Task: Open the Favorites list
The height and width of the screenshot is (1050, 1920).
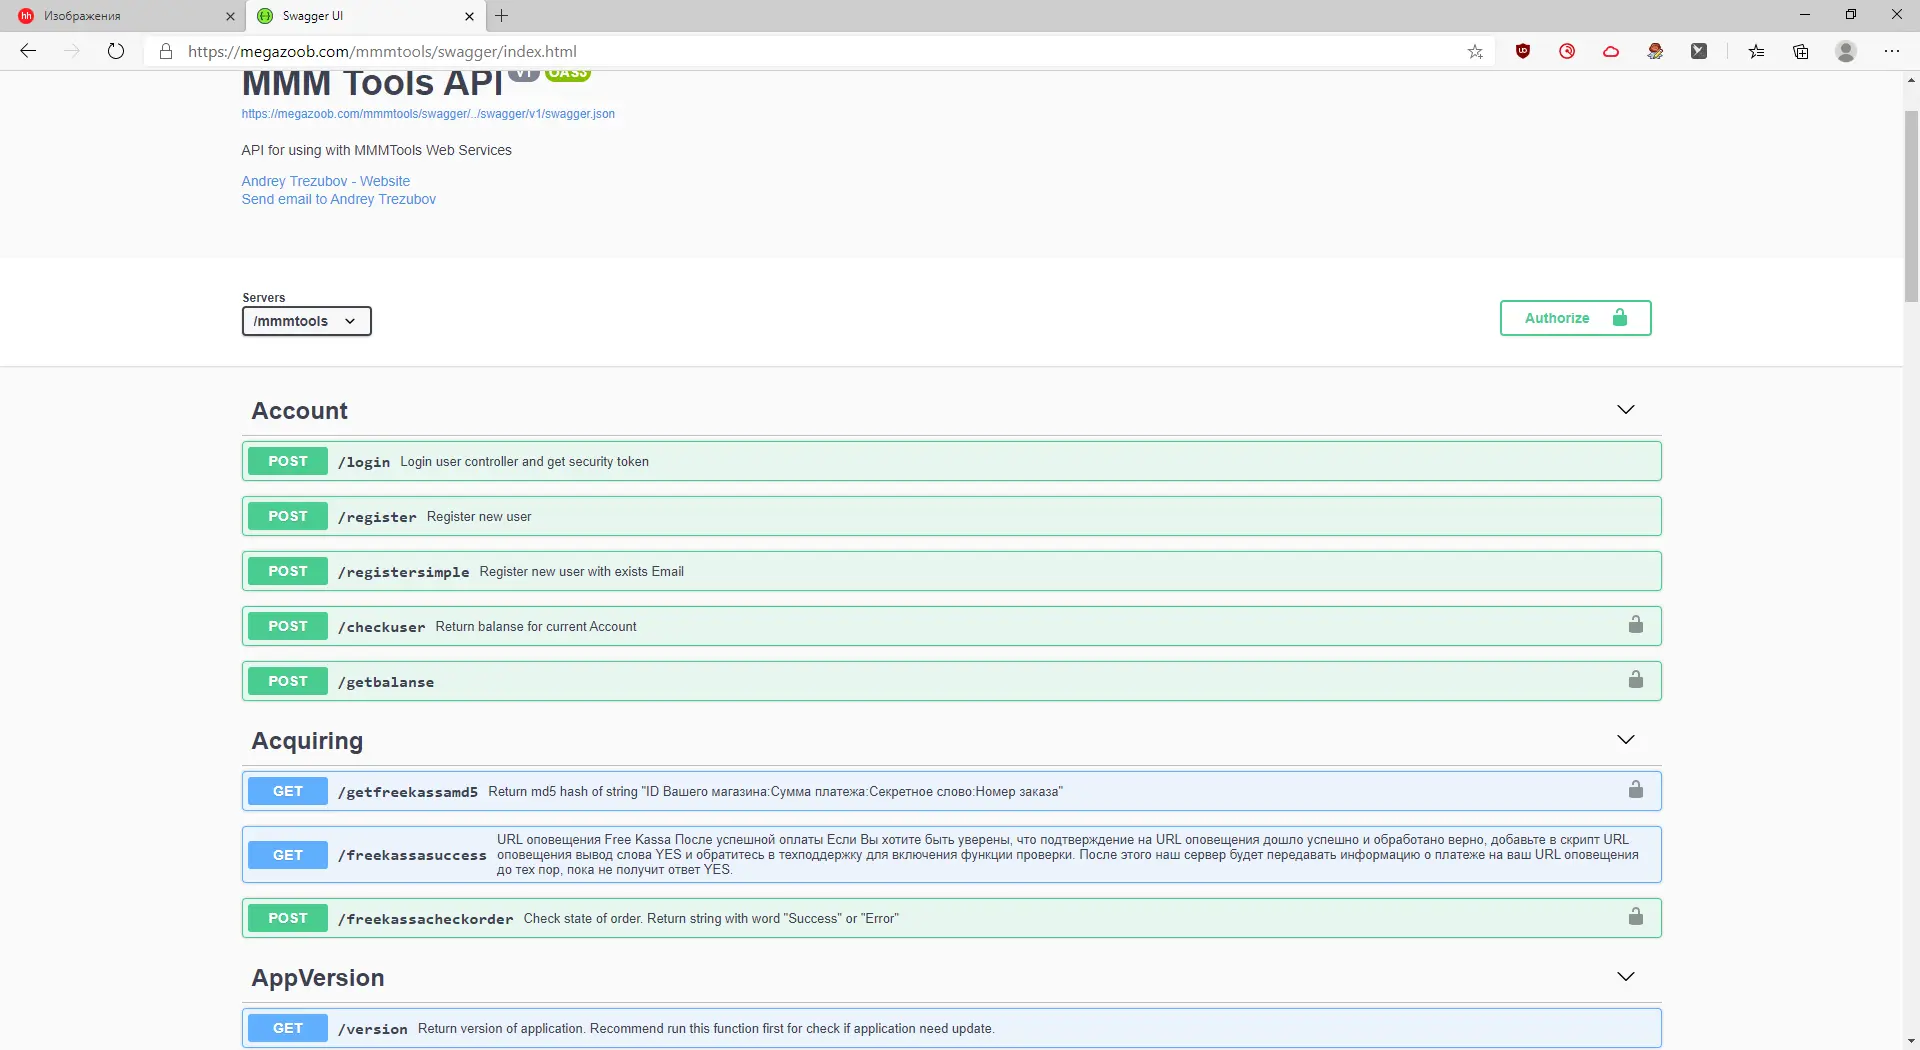Action: 1756,51
